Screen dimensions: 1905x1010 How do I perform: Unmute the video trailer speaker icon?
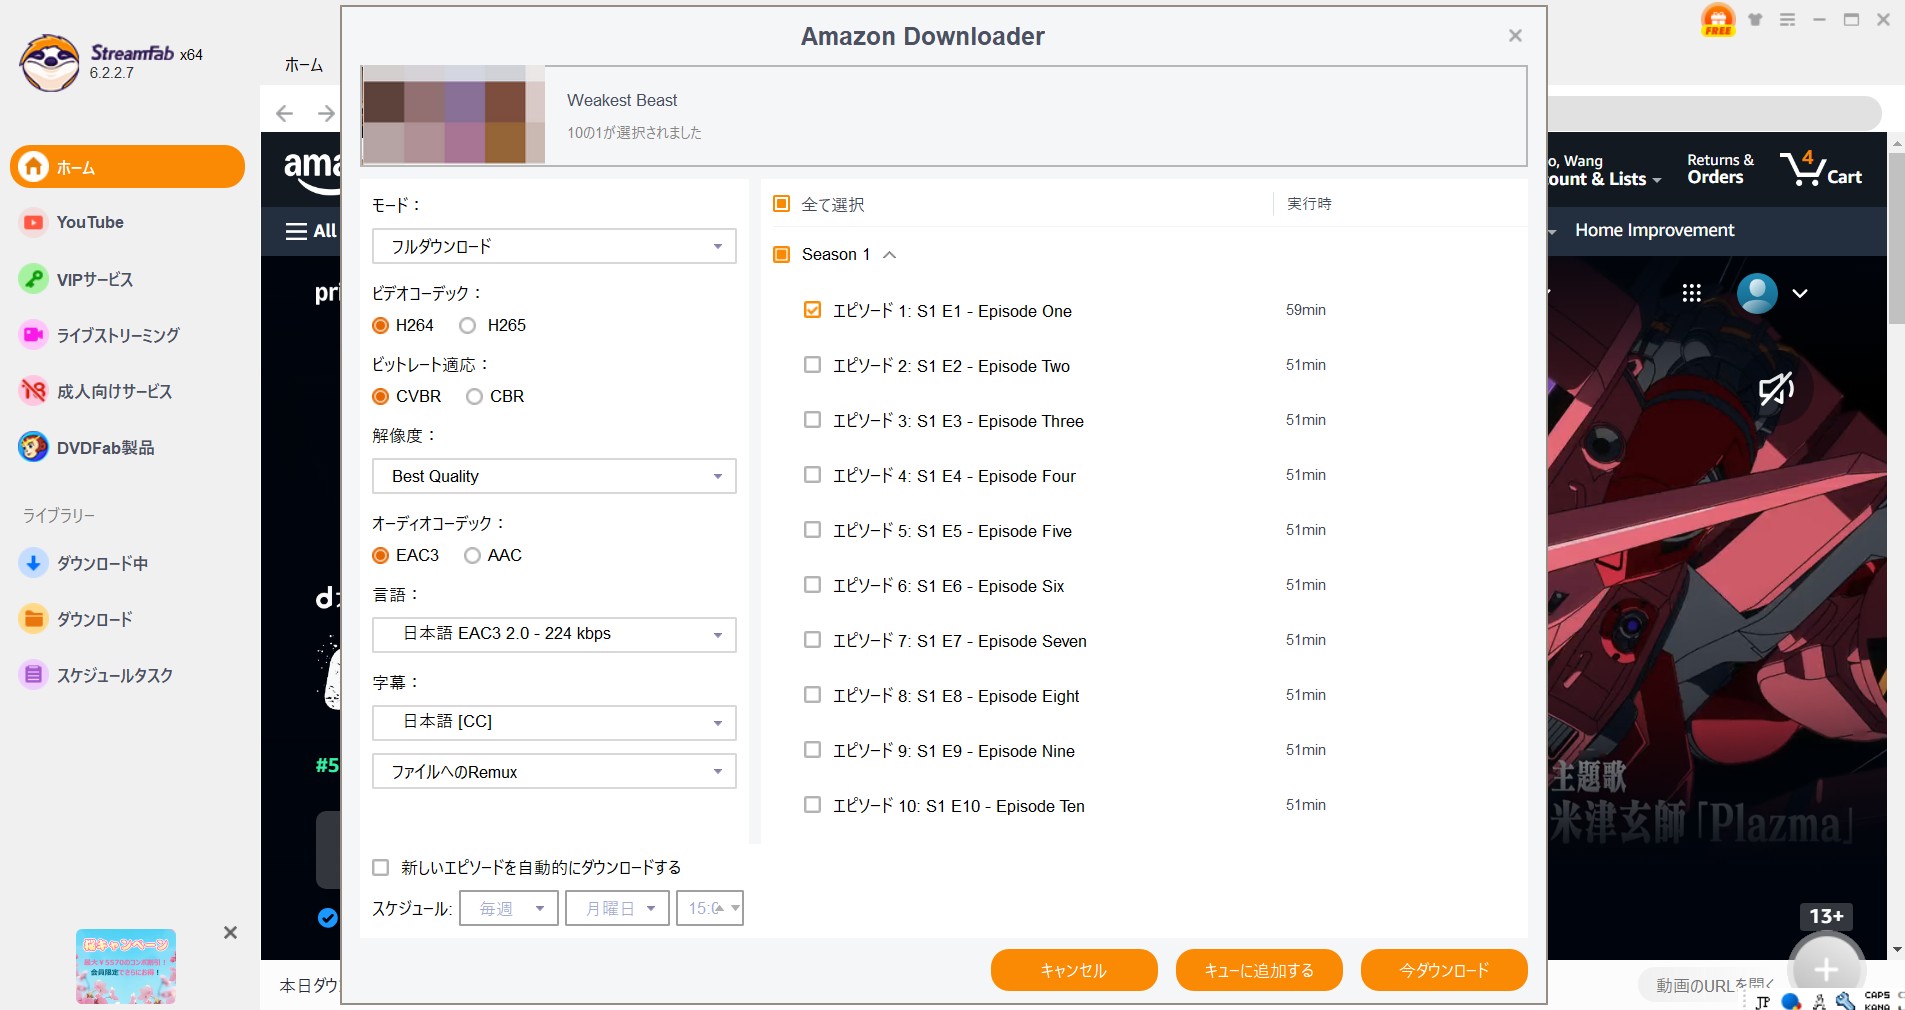pos(1776,389)
